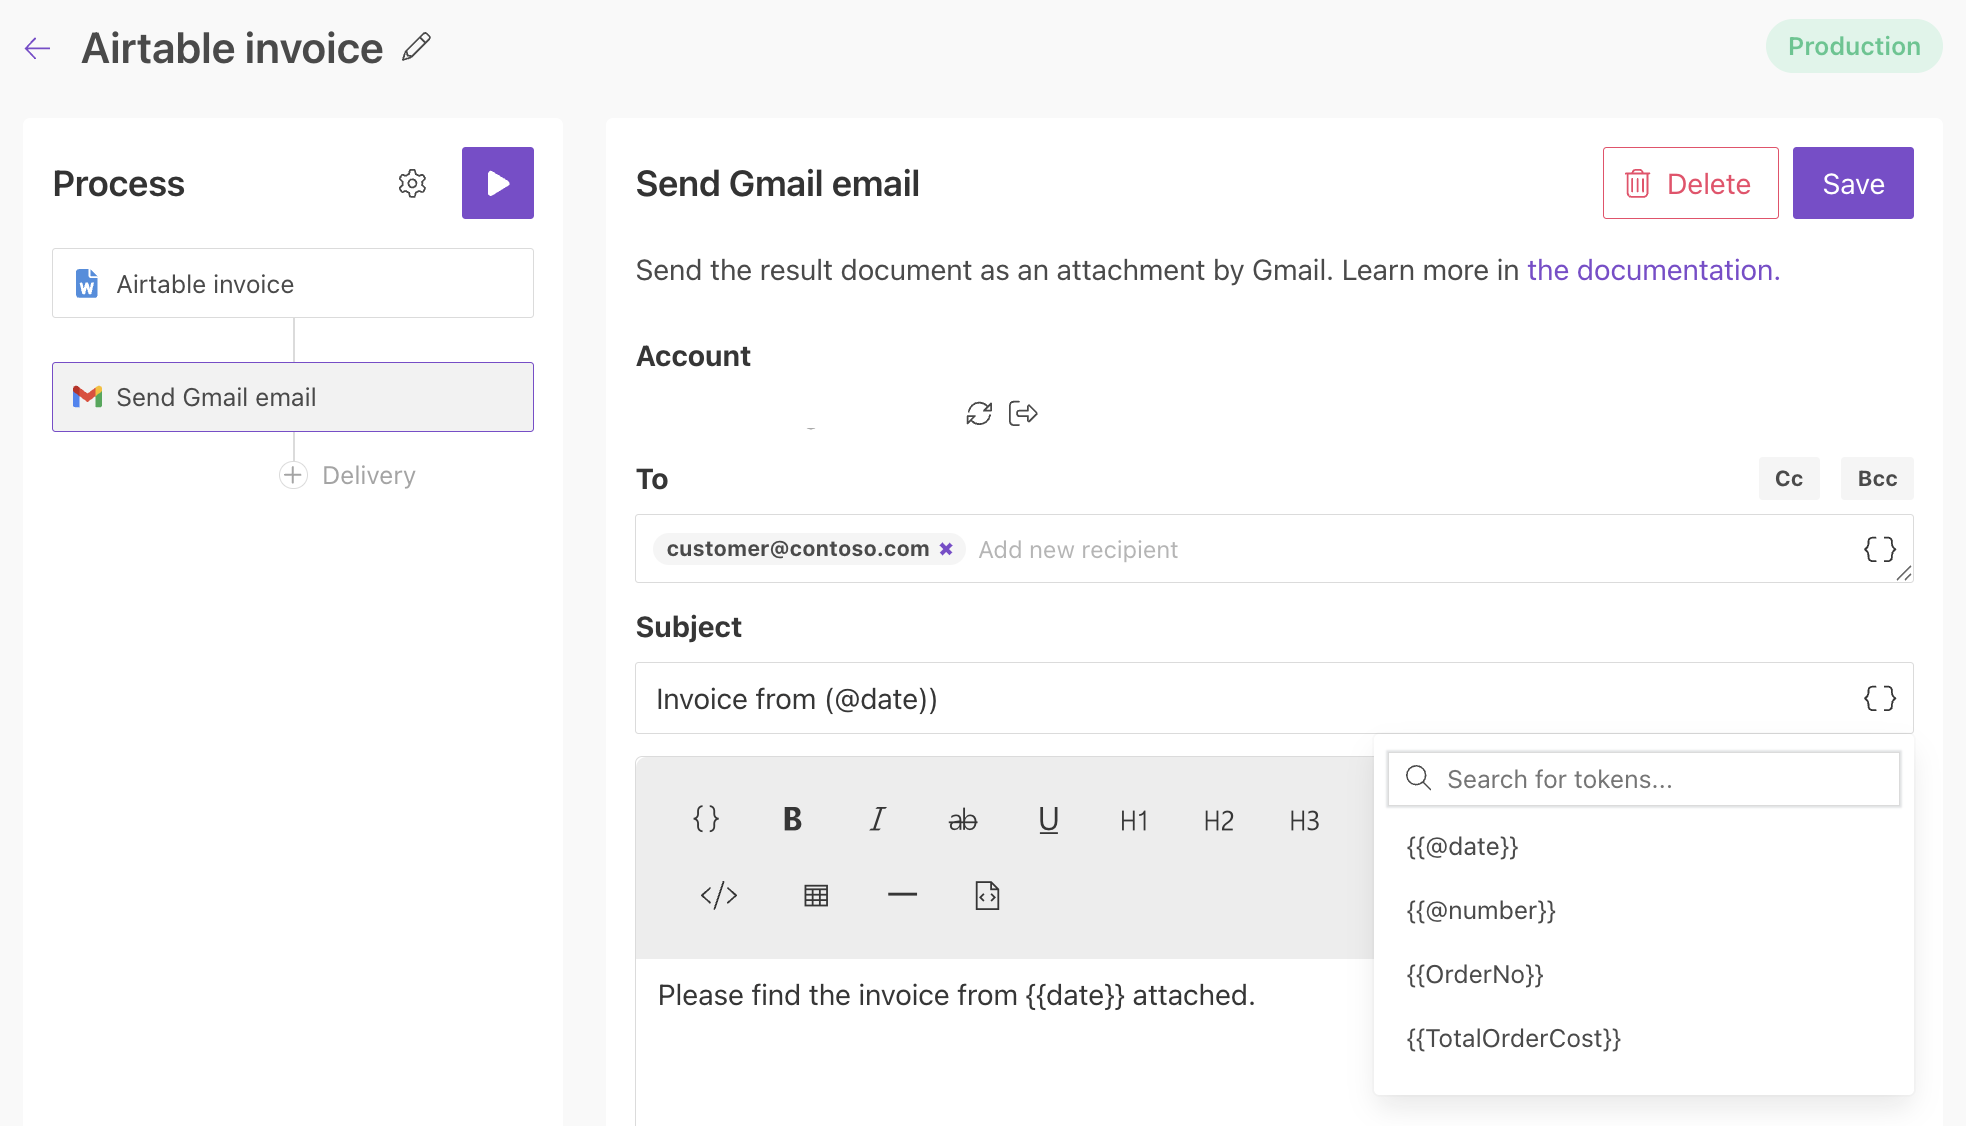Image resolution: width=1966 pixels, height=1126 pixels.
Task: Apply Heading 1 style in the editor
Action: (x=1133, y=820)
